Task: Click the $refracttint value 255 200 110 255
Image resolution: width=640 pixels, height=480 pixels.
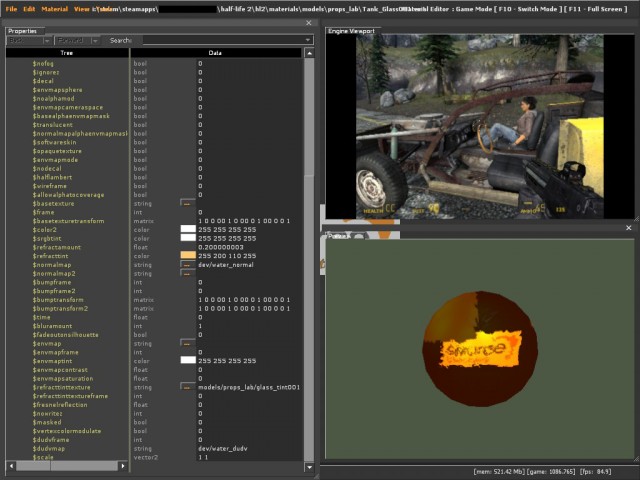Action: (x=227, y=256)
